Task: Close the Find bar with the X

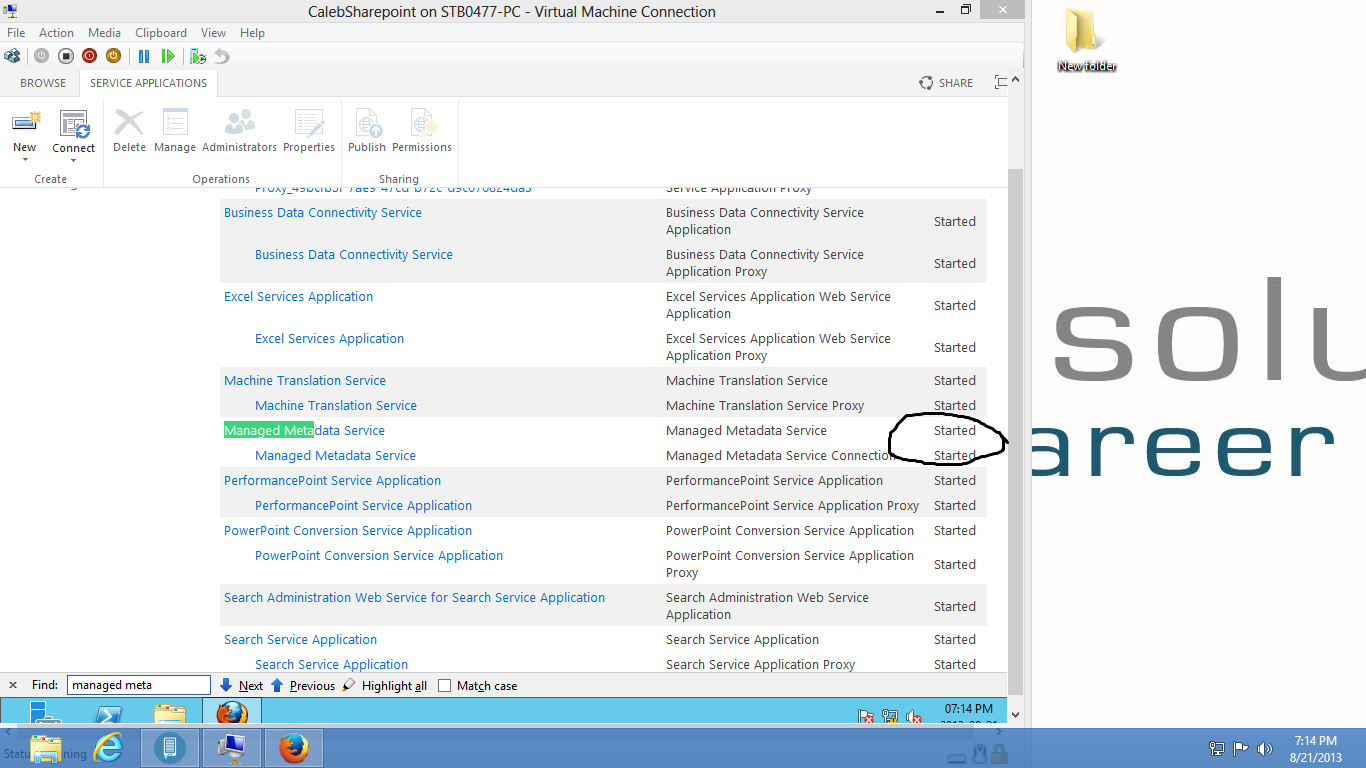Action: [13, 686]
